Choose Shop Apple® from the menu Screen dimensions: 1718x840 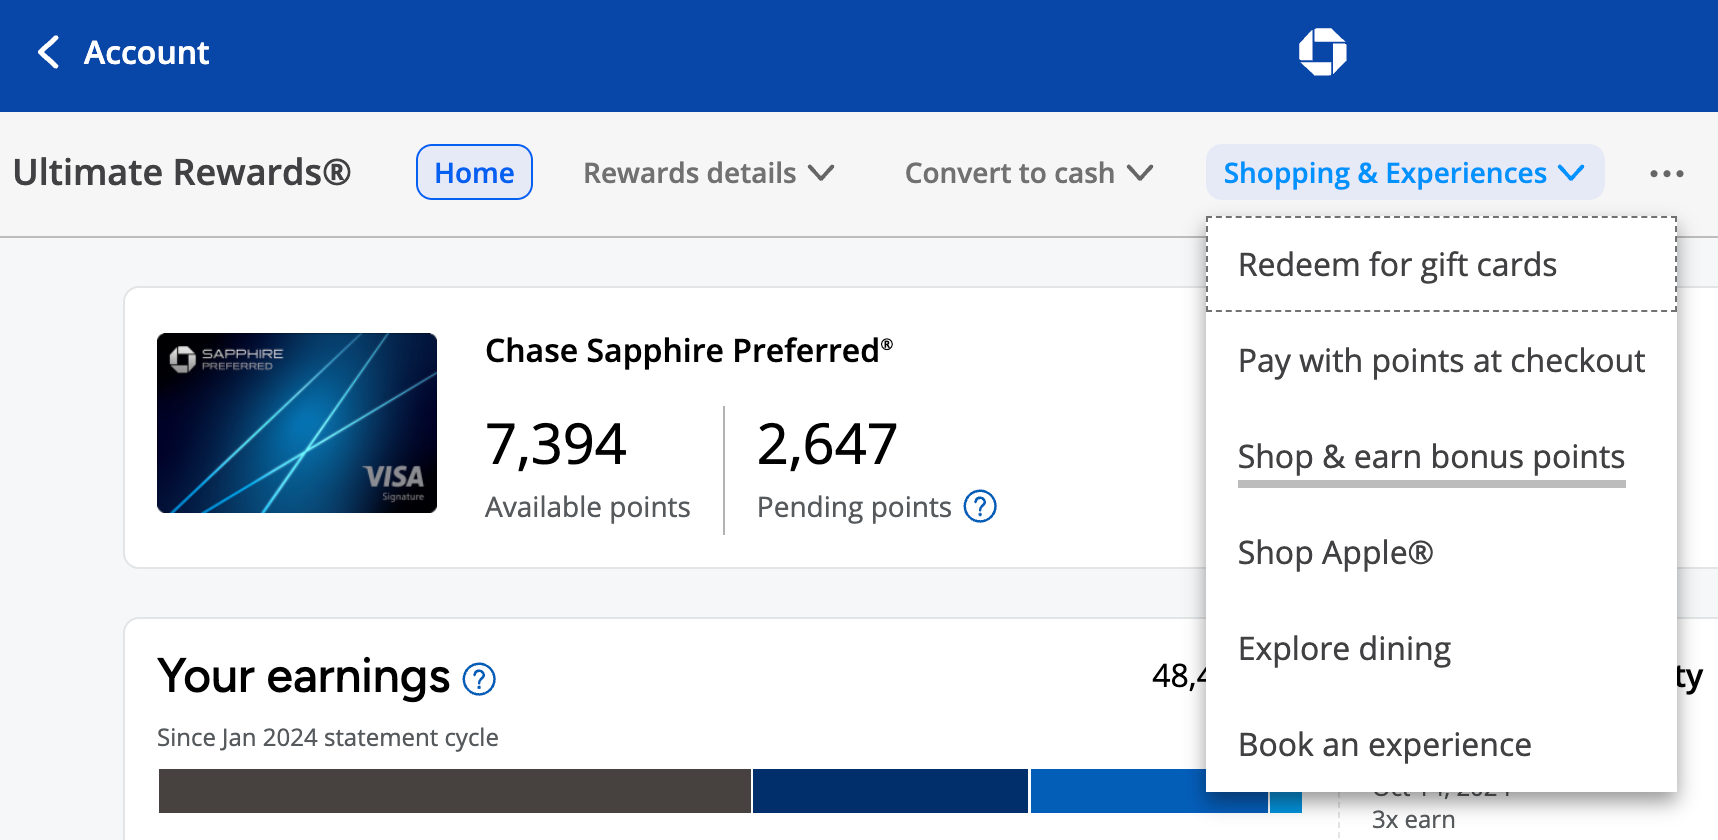click(1335, 553)
